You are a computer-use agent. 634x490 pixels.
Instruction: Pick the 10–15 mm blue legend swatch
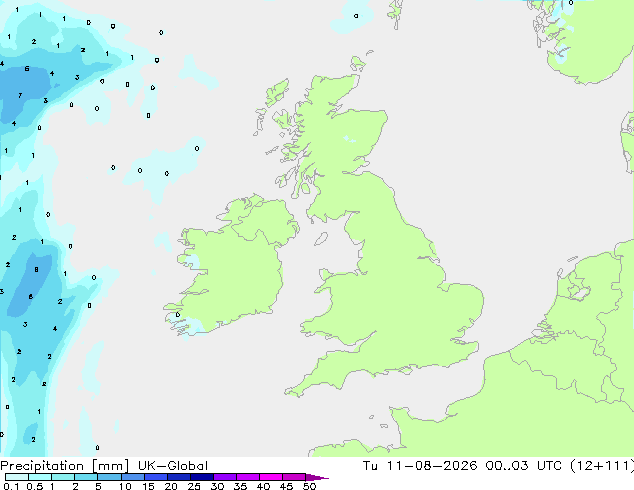coord(133,477)
